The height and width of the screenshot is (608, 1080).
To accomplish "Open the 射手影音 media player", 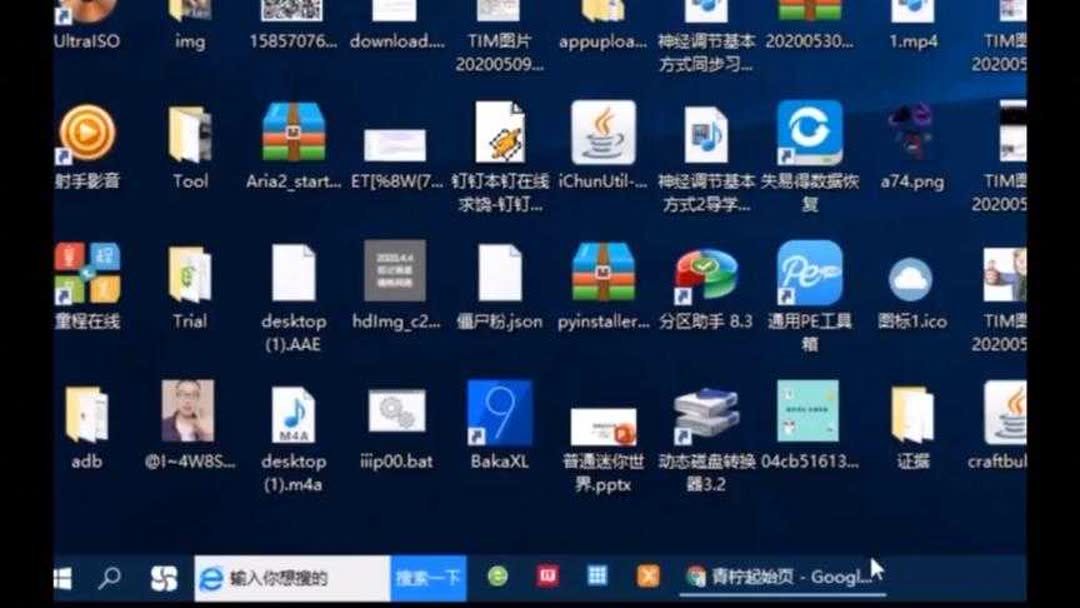I will 86,135.
